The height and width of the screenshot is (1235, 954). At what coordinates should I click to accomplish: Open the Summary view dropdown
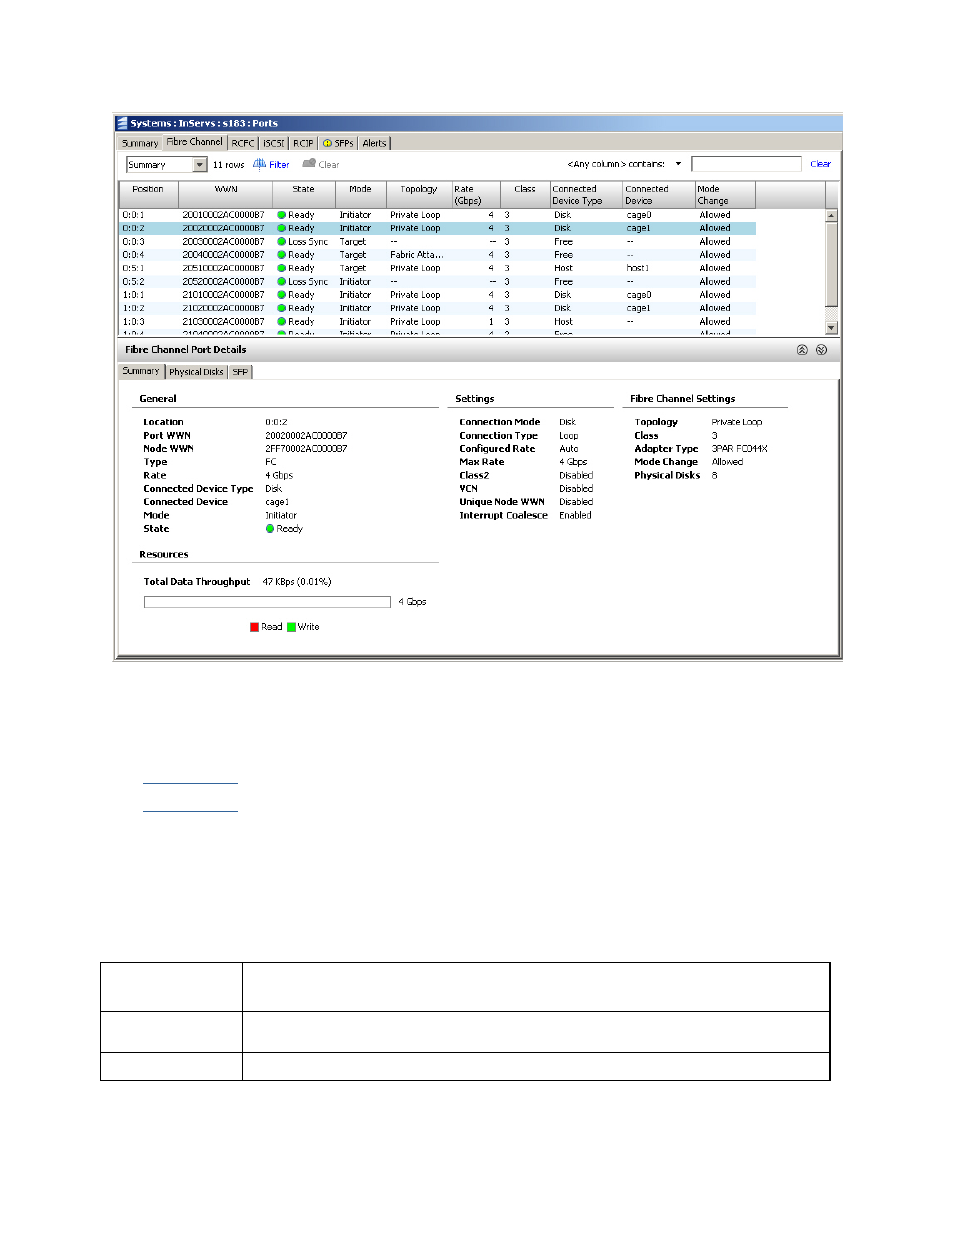(200, 165)
